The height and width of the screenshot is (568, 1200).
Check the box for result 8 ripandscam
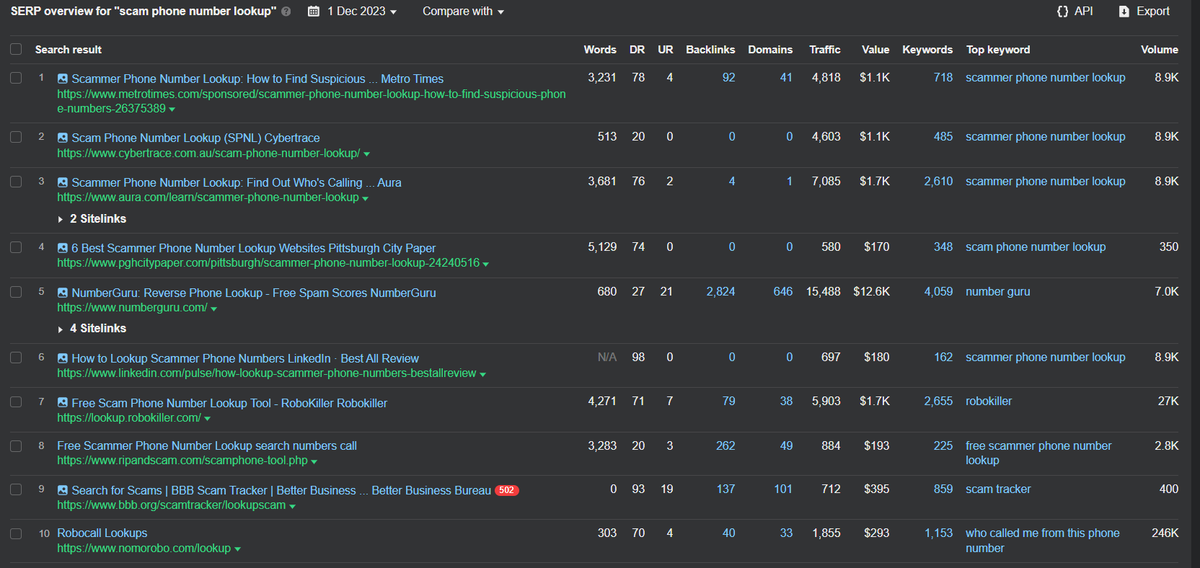tap(16, 445)
